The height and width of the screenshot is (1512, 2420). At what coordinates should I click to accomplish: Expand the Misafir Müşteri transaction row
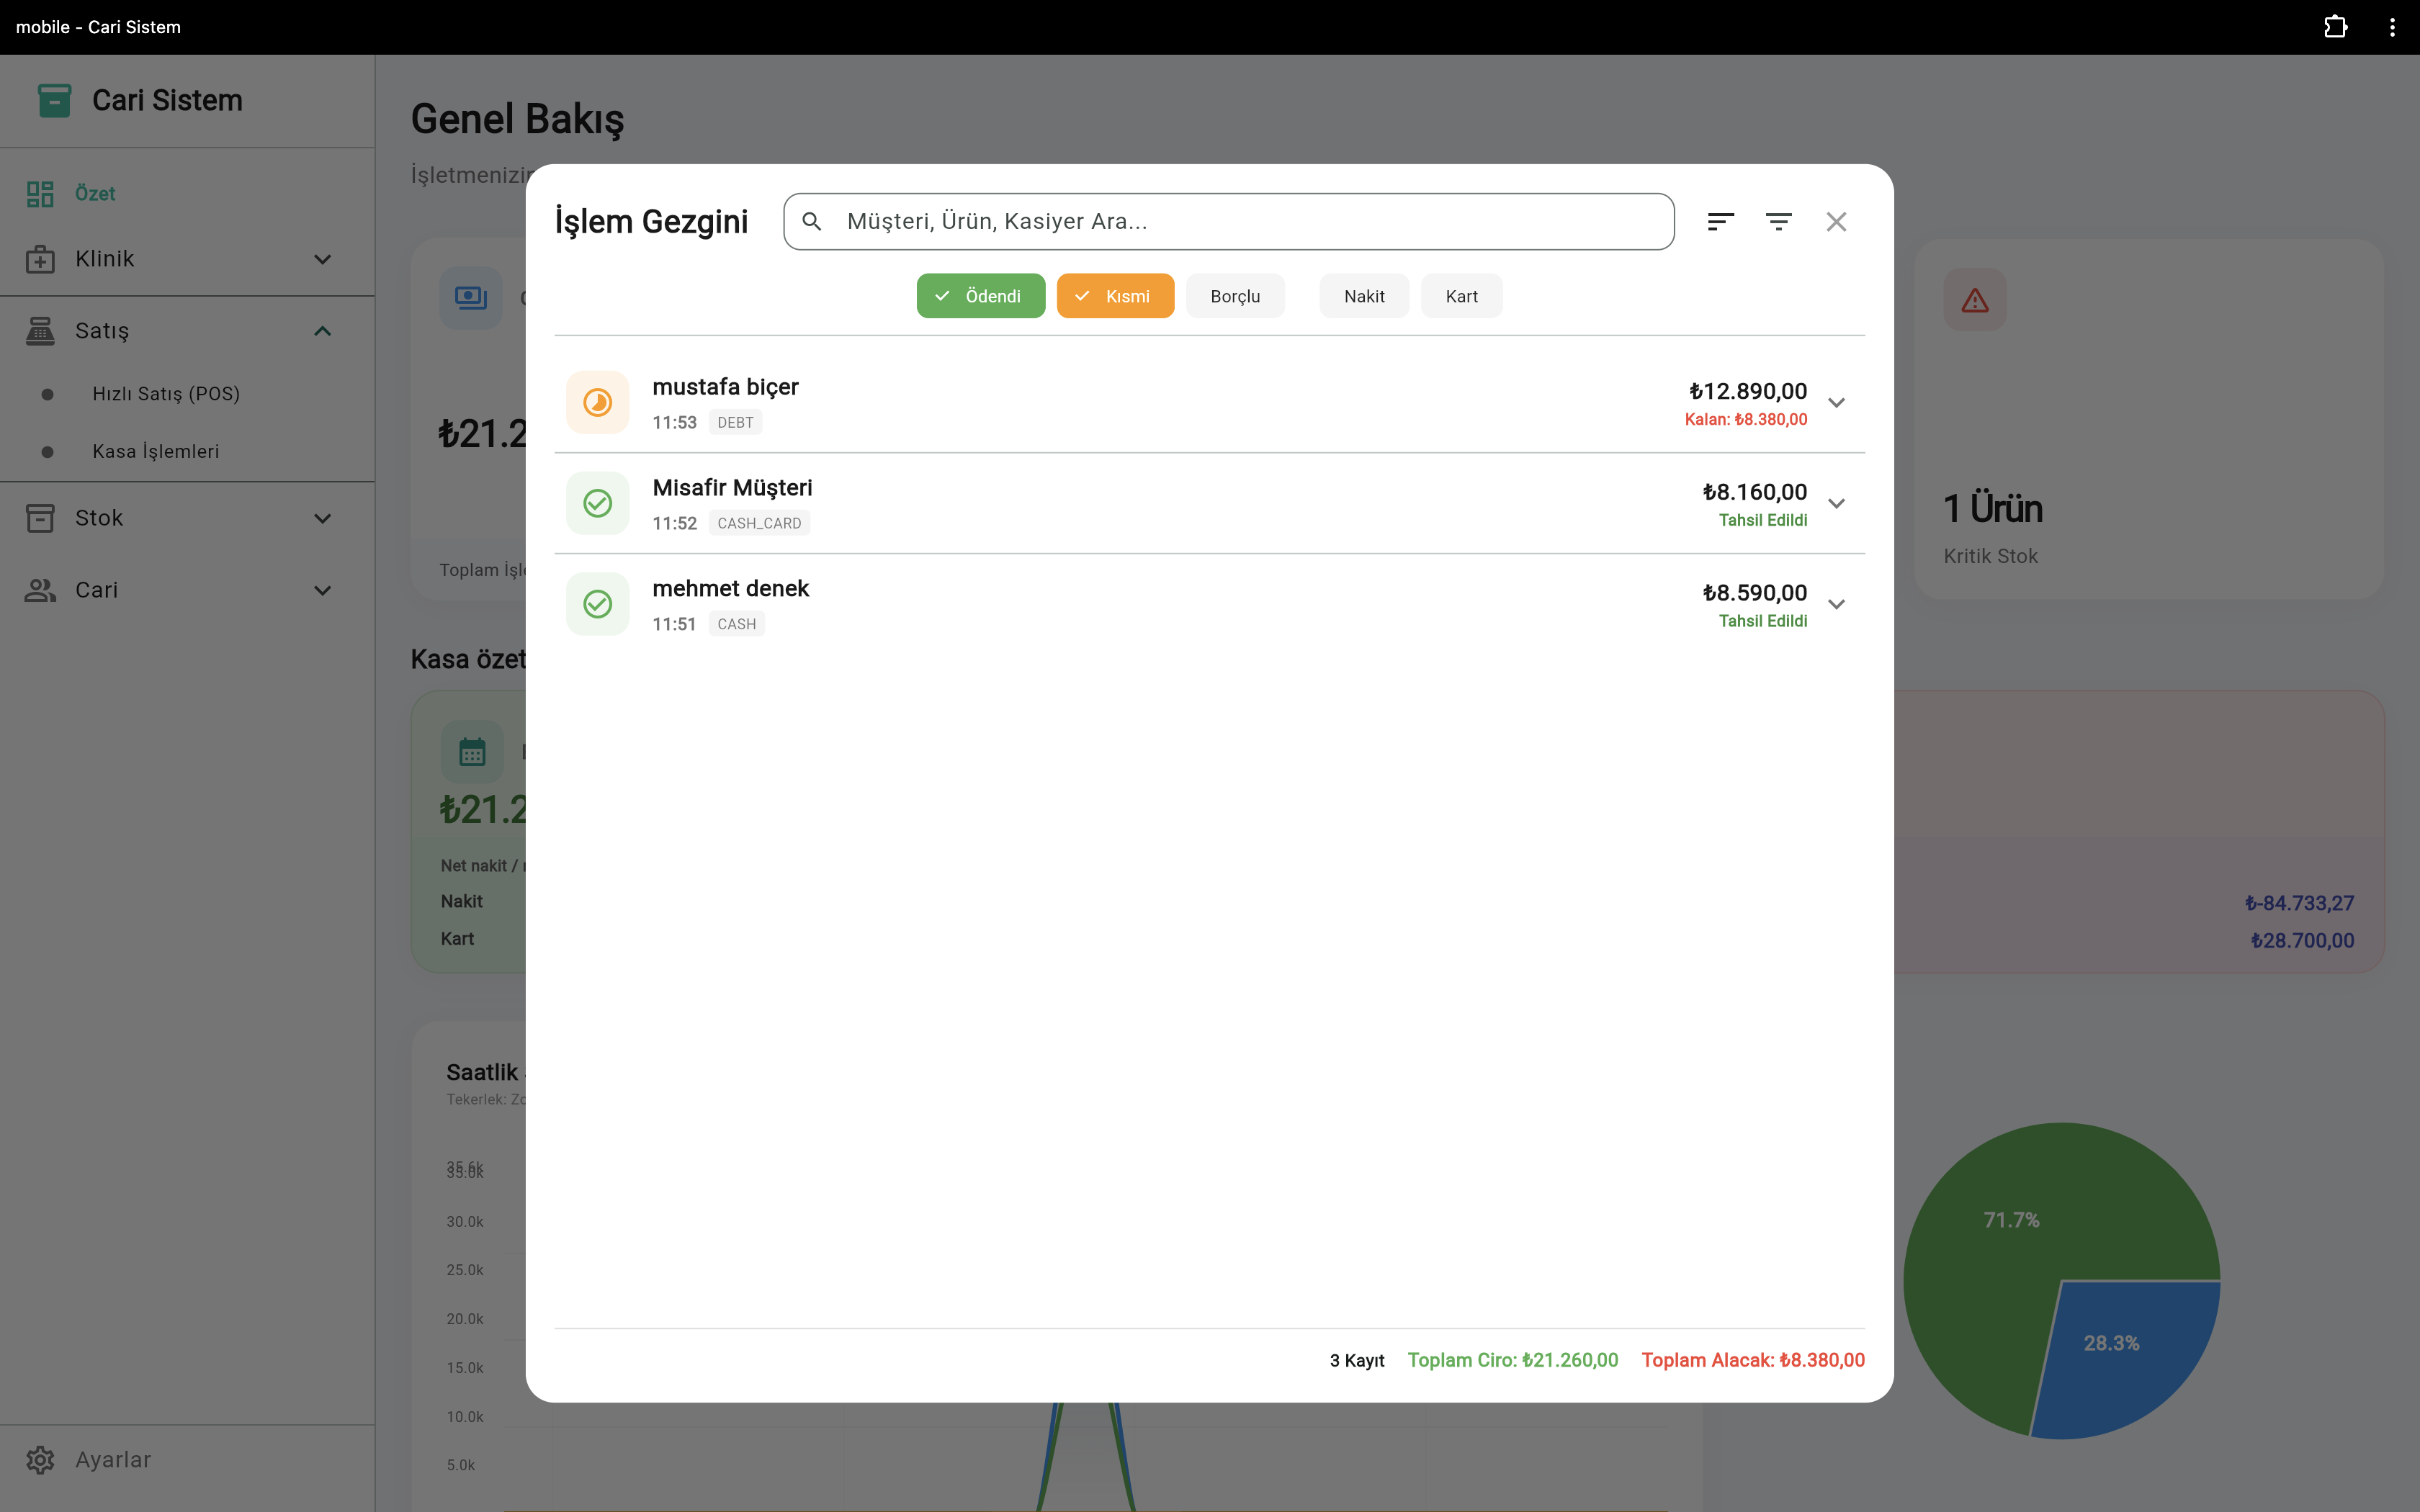(x=1836, y=504)
